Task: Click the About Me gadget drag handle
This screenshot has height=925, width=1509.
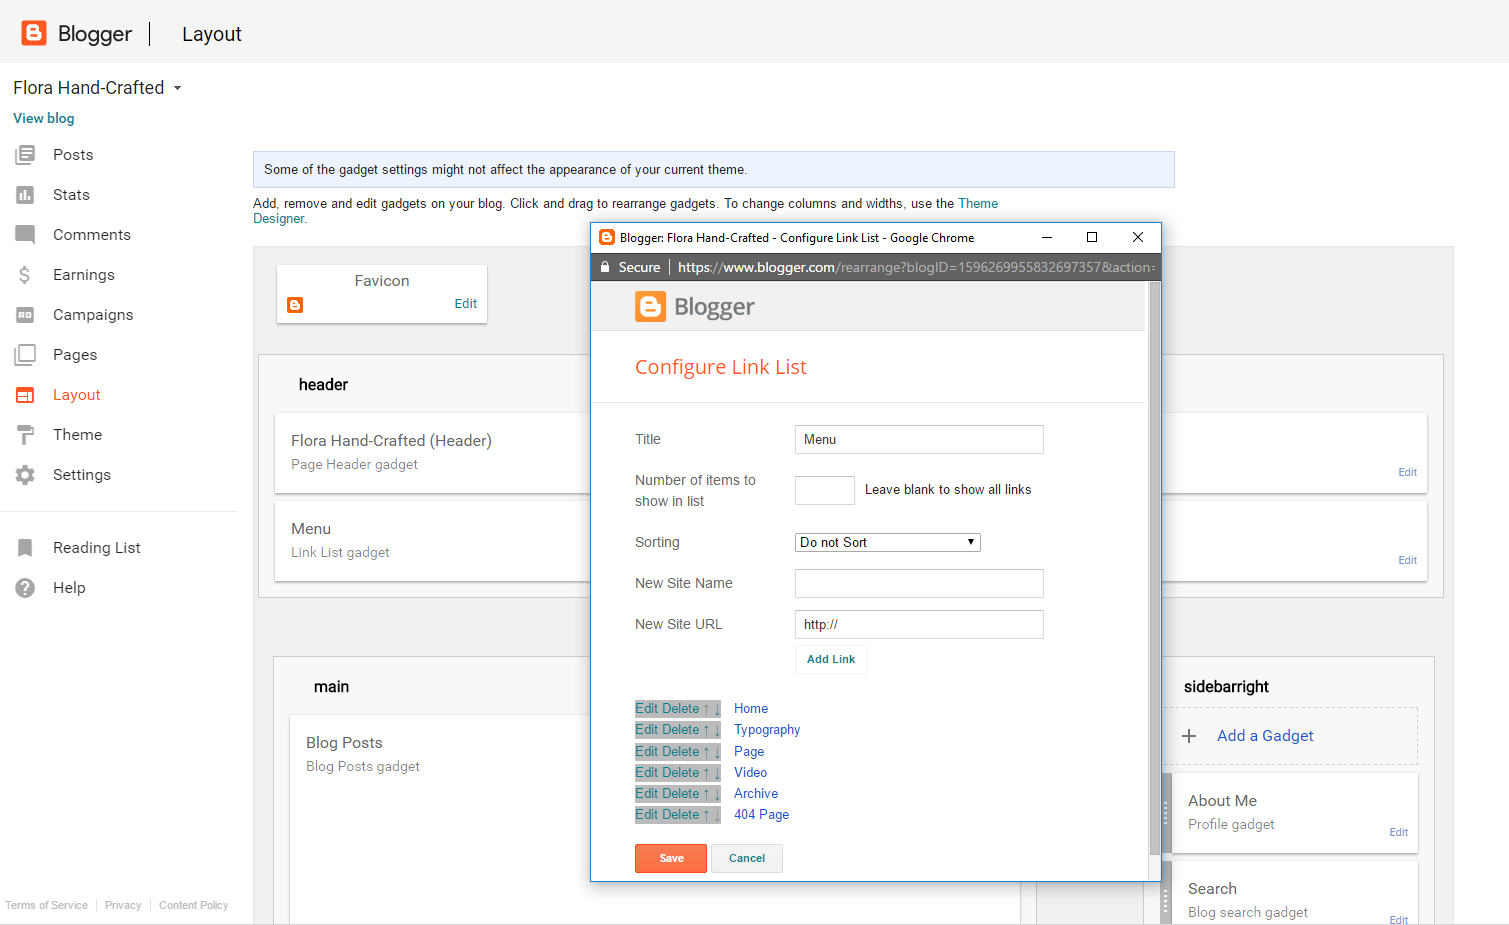Action: [1165, 812]
